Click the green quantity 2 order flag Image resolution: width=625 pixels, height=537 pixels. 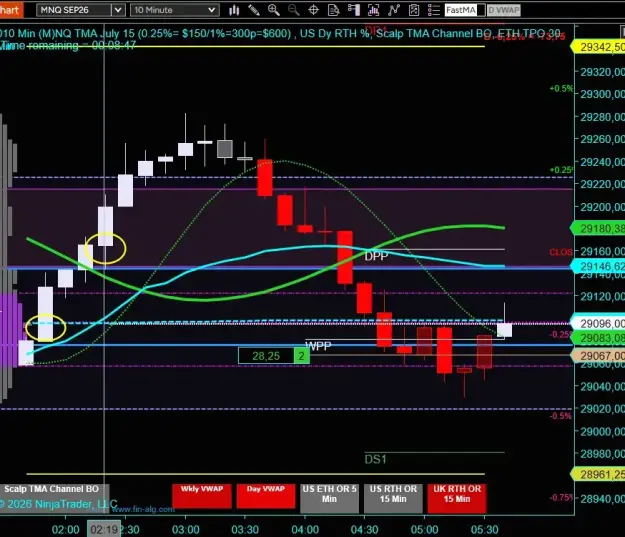coord(302,356)
